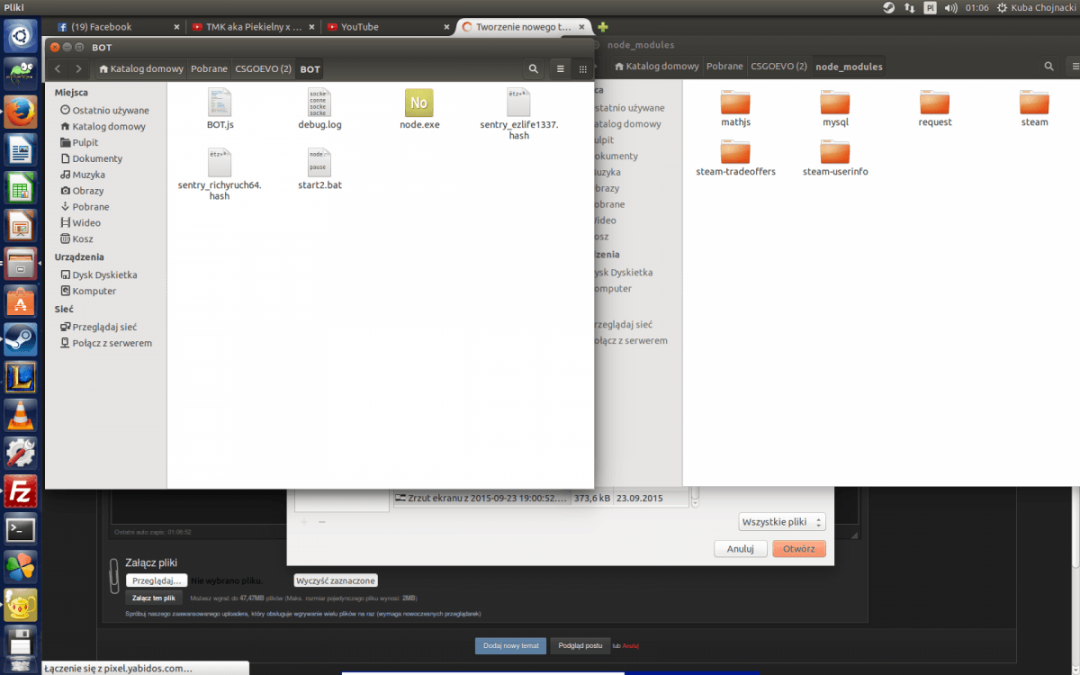Open FileZilla from the launcher
Screen dimensions: 1080x675
(20, 491)
